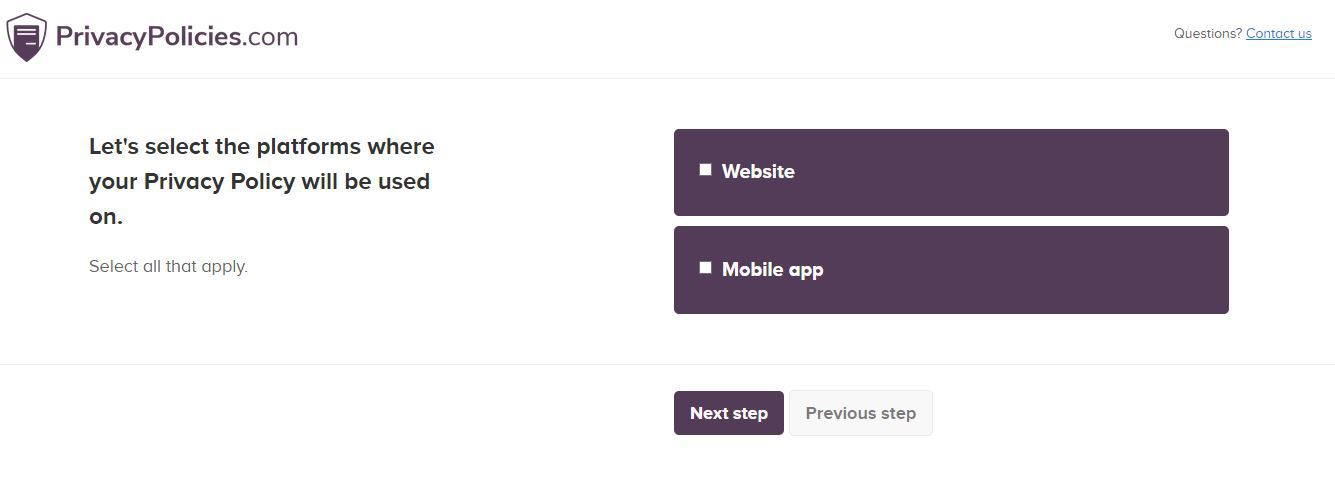This screenshot has height=495, width=1335.
Task: Click the word 'step' in Next step button
Action: 750,414
